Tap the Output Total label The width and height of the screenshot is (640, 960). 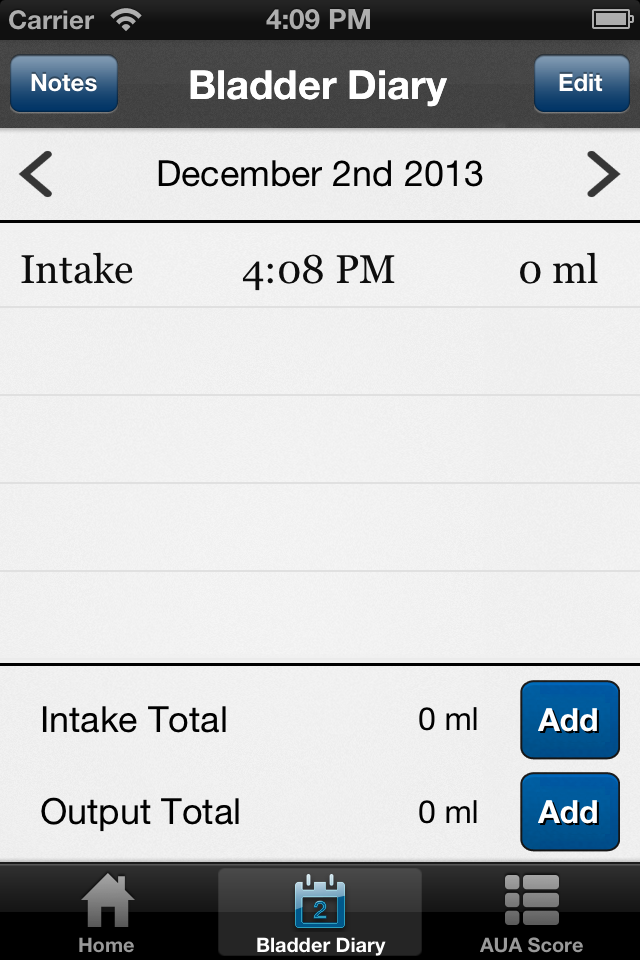pos(140,812)
